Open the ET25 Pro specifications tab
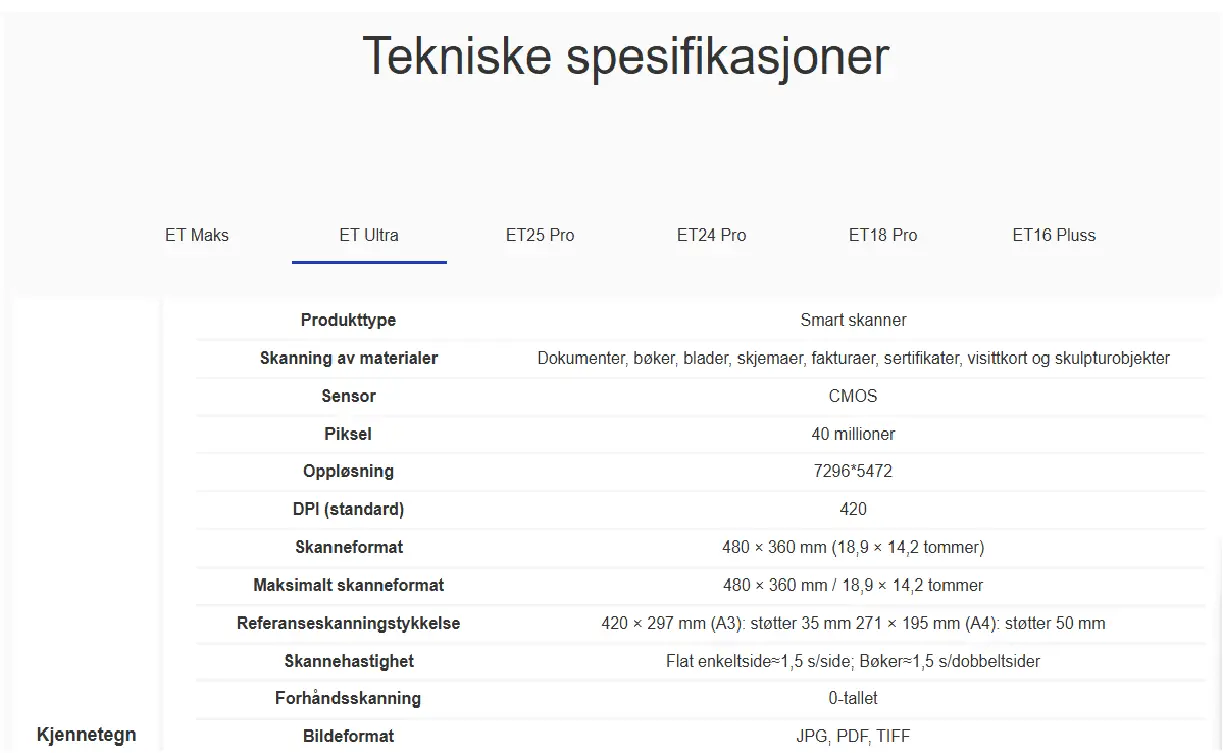This screenshot has height=753, width=1223. click(x=540, y=235)
